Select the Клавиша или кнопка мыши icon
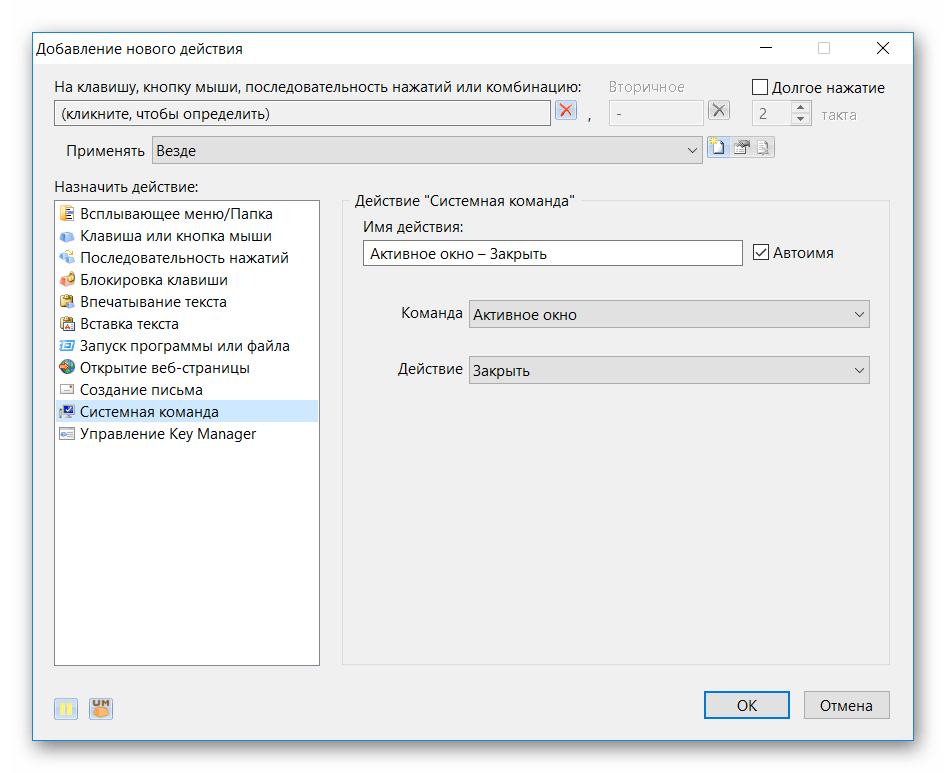Screen dimensions: 946x773 [x=67, y=236]
